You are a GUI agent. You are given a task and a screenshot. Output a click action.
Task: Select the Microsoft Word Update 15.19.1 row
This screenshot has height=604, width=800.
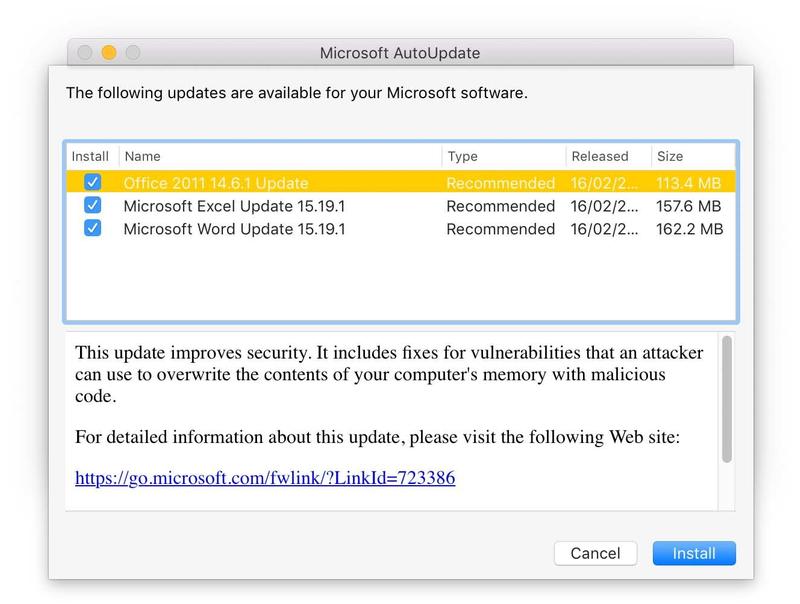tap(401, 229)
